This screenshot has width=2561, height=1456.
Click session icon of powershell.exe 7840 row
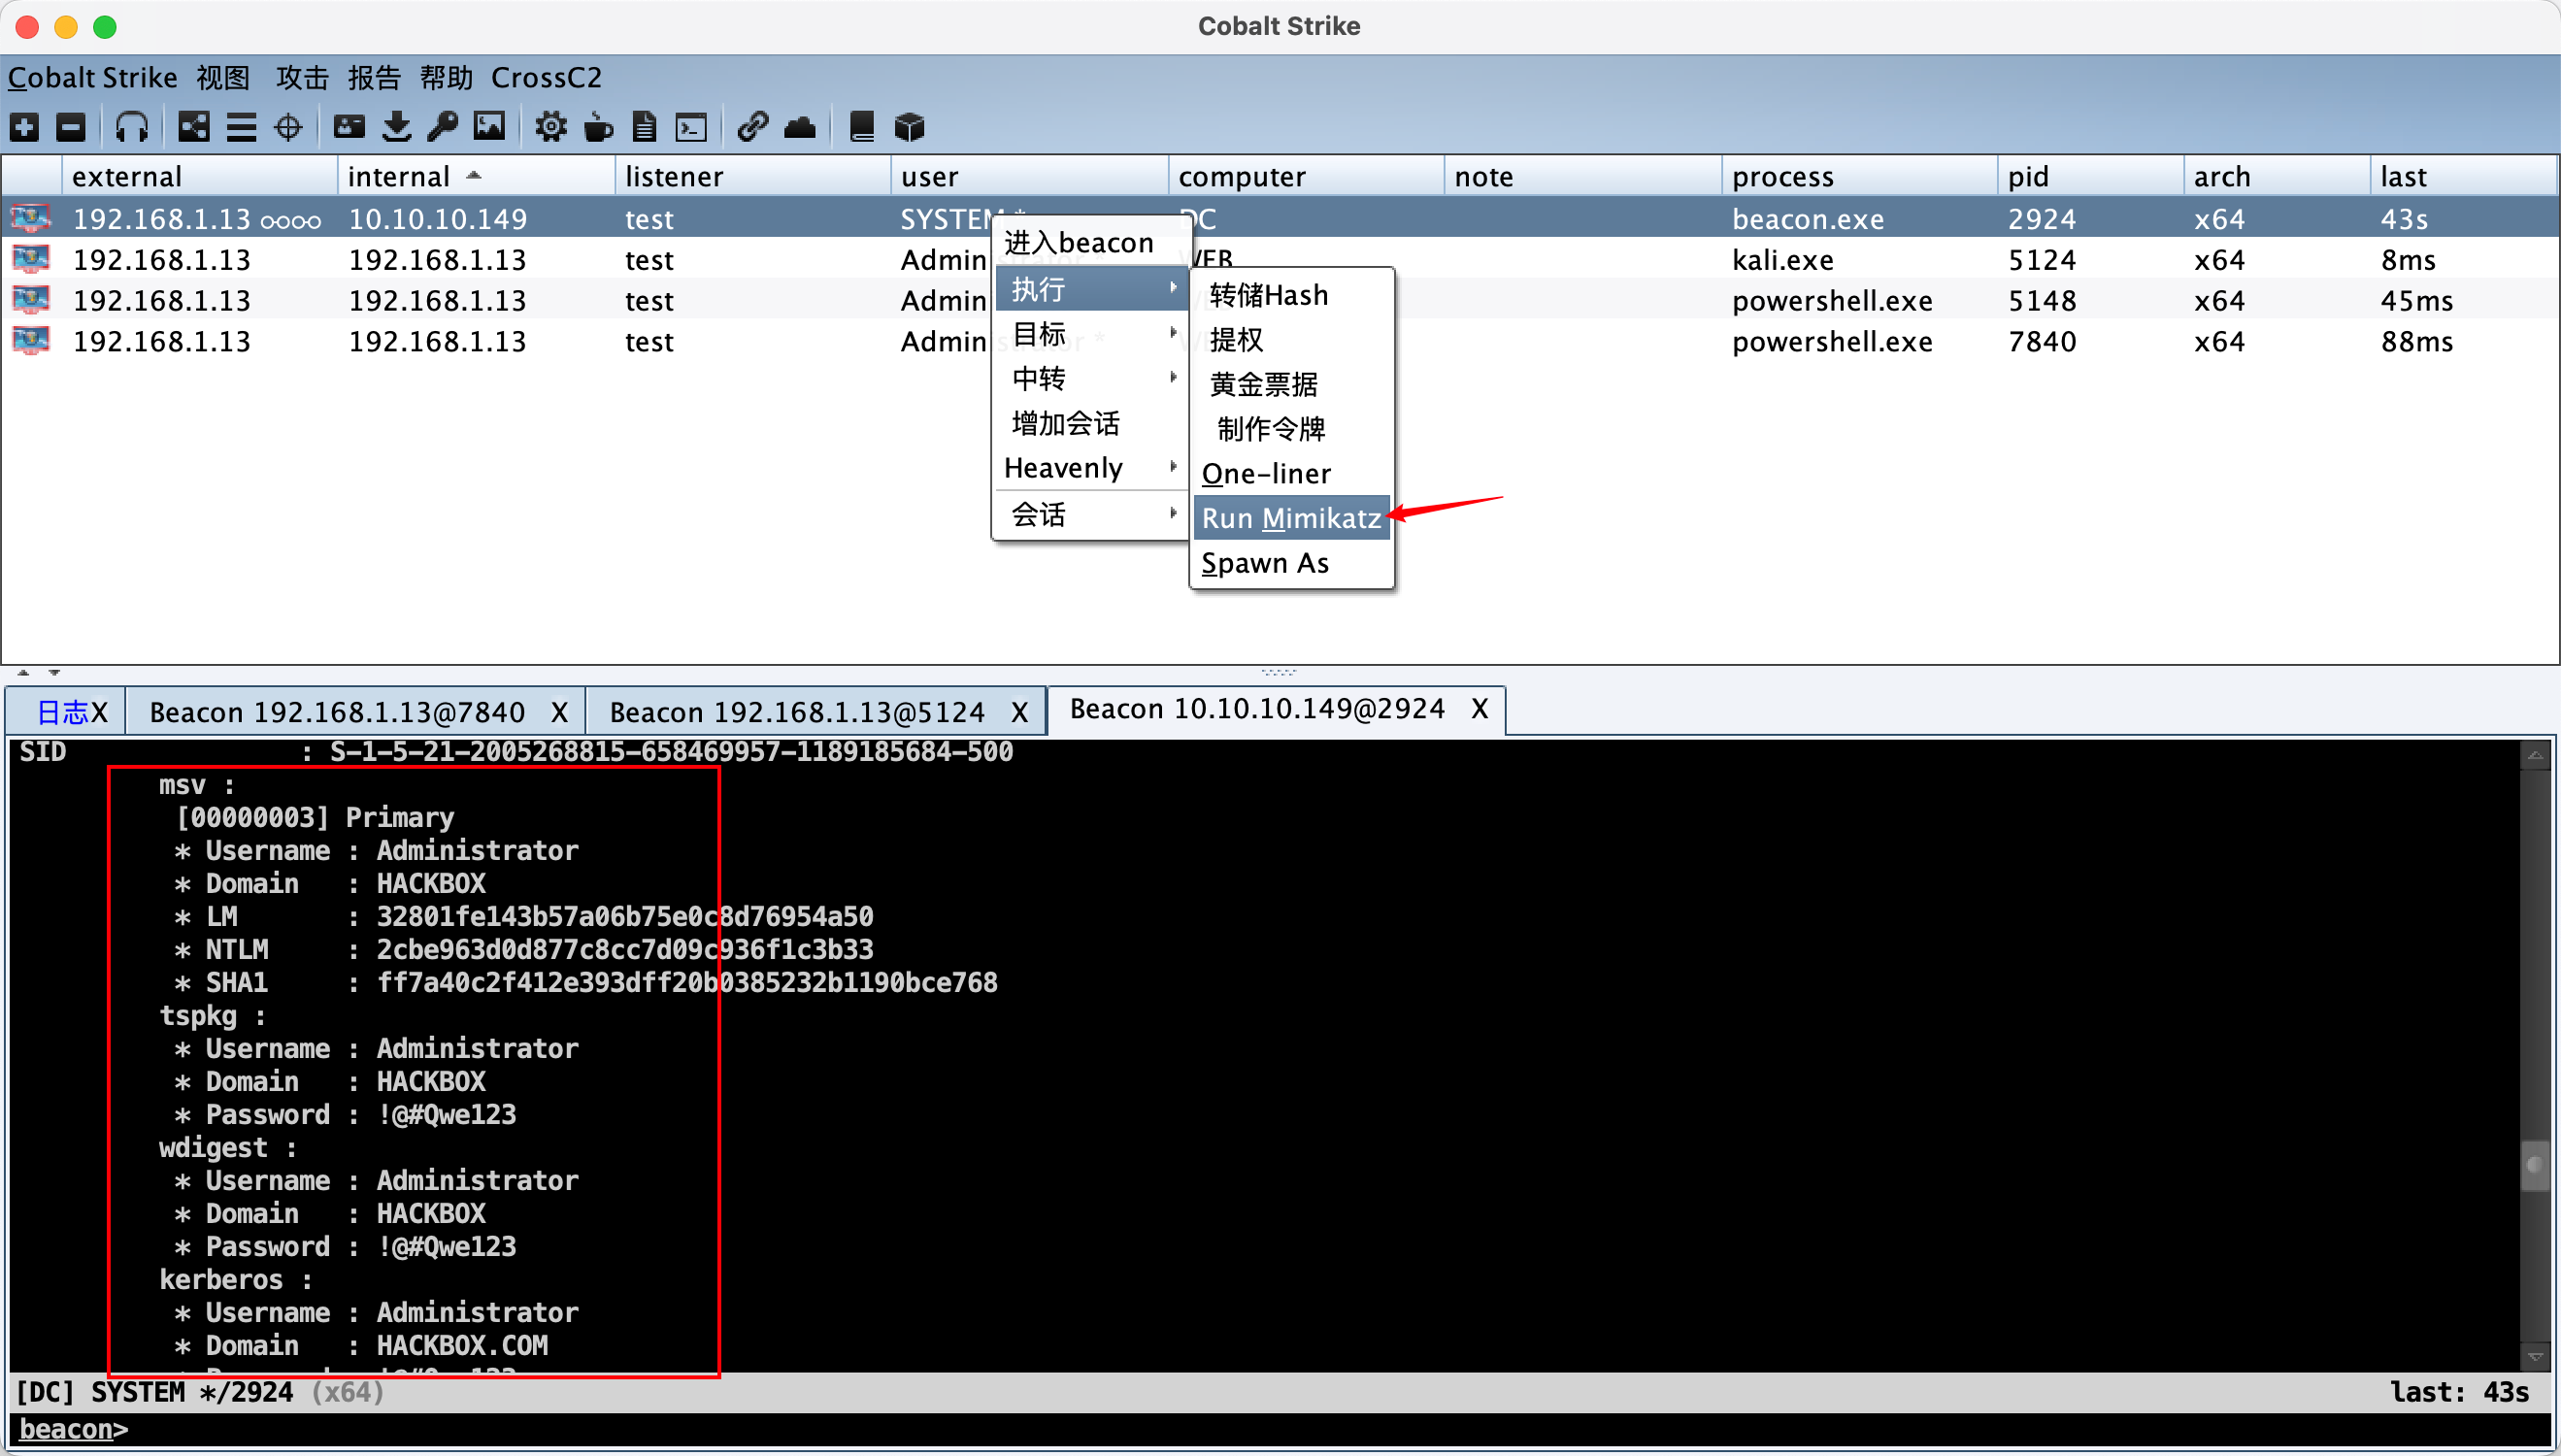coord(31,341)
